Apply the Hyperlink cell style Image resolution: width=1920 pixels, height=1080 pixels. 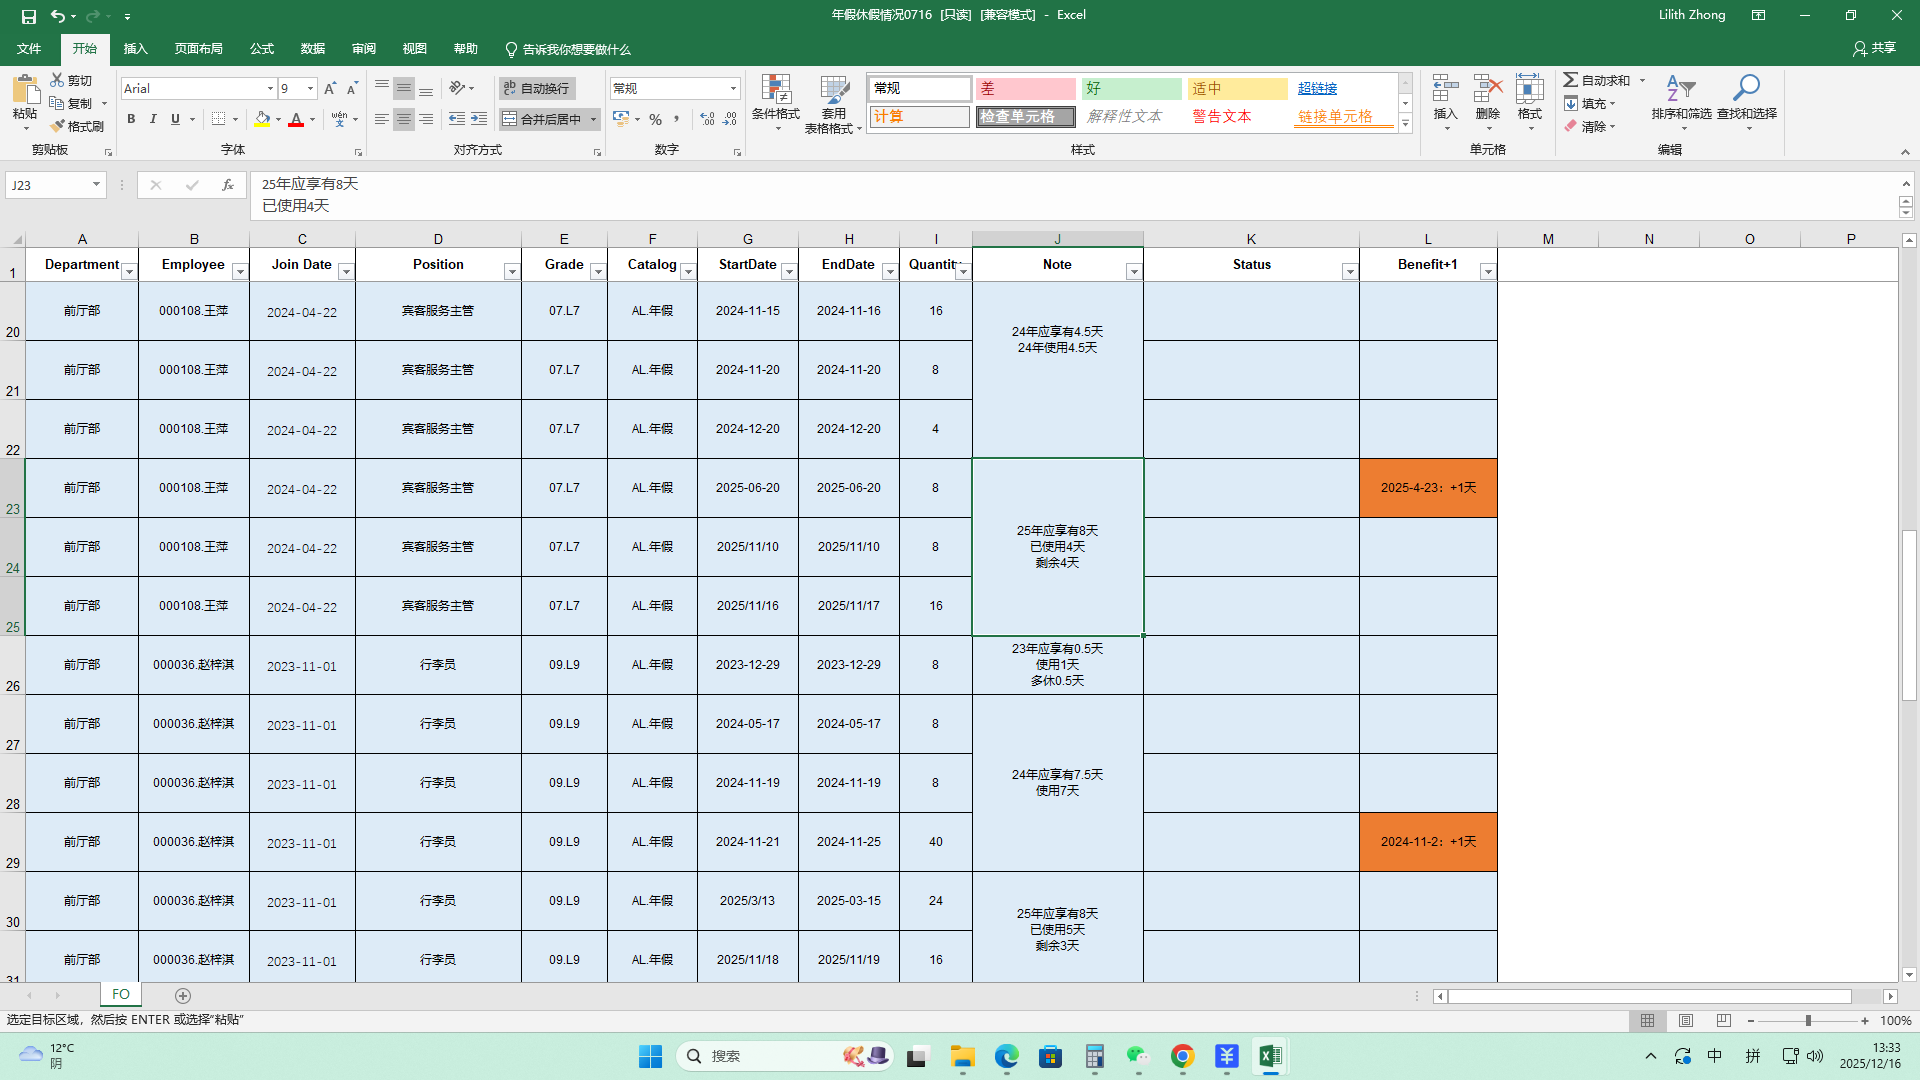point(1317,88)
